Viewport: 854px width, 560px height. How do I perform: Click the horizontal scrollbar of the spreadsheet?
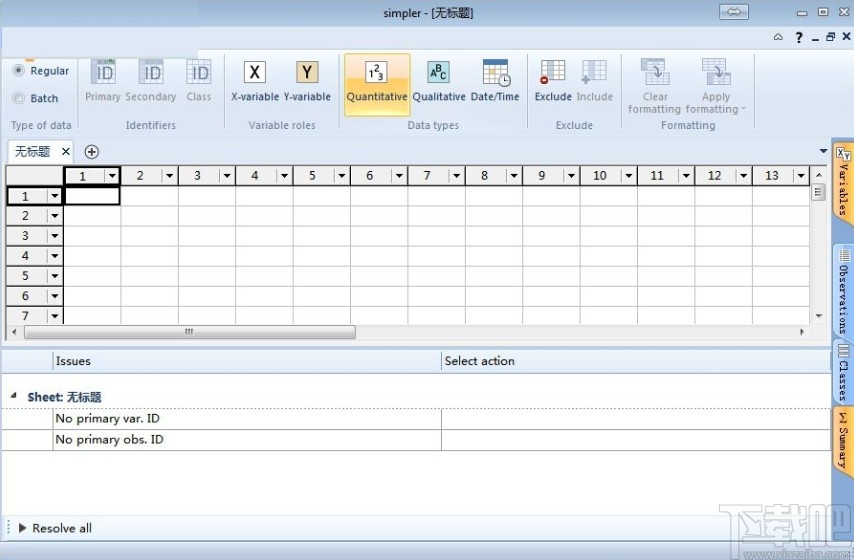coord(189,332)
